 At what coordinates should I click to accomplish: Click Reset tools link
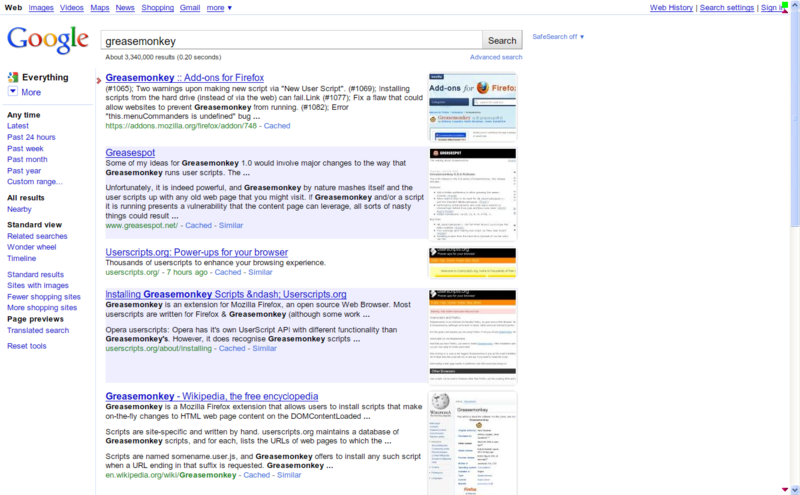[x=27, y=346]
